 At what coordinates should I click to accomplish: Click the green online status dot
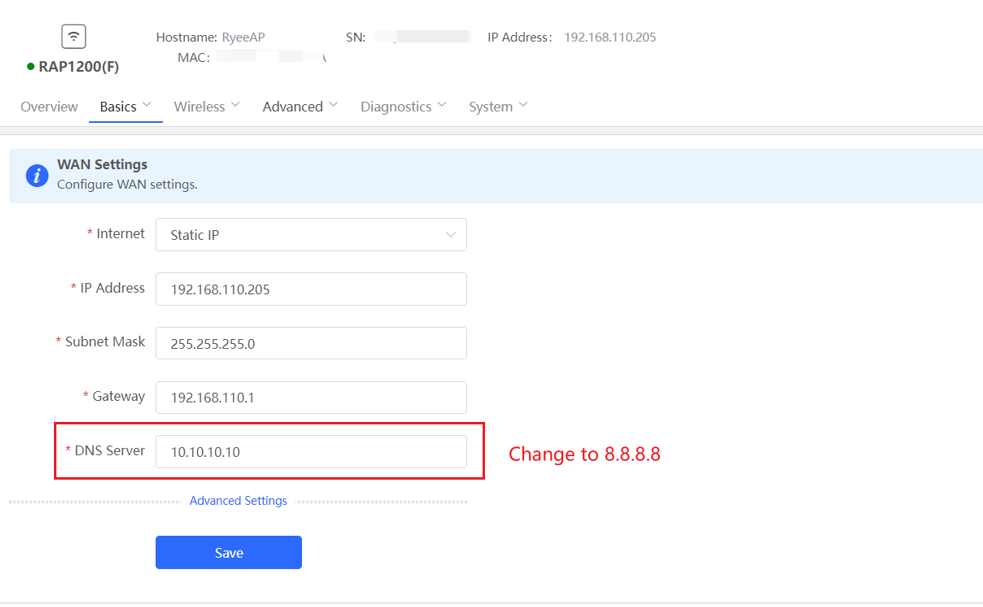[x=31, y=67]
